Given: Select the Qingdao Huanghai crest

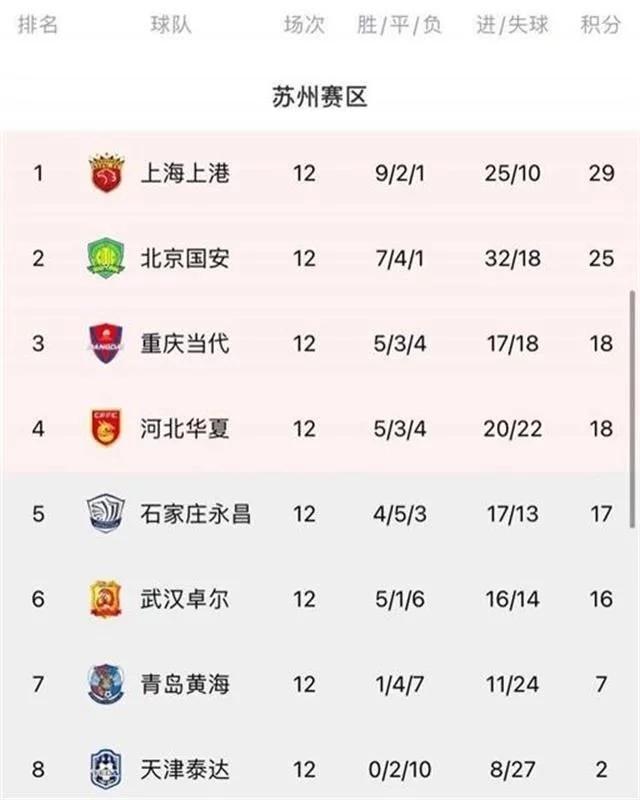Looking at the screenshot, I should (x=106, y=678).
